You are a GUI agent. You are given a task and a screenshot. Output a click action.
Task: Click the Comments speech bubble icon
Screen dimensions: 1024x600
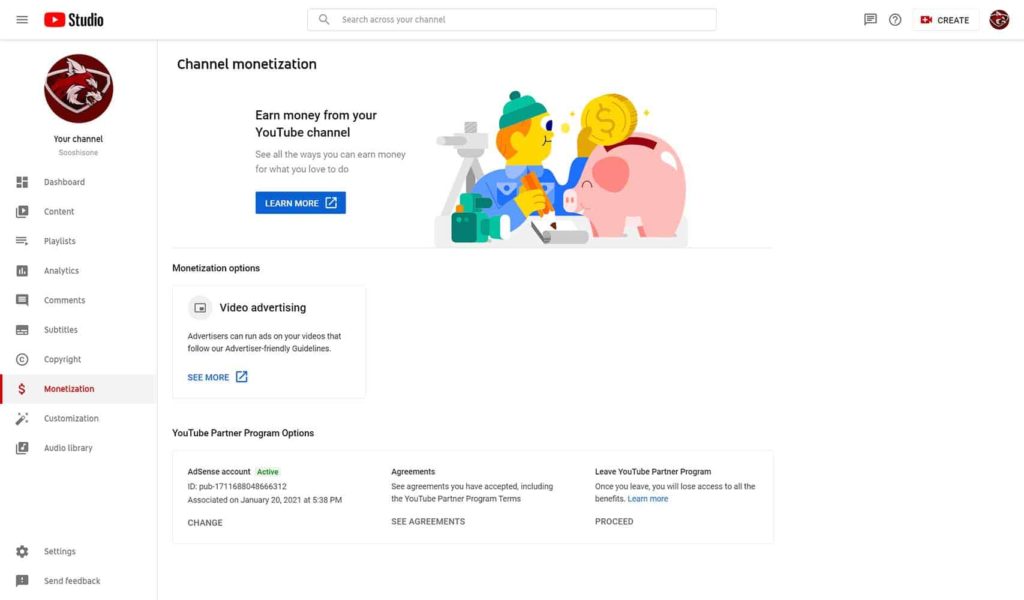pos(22,300)
